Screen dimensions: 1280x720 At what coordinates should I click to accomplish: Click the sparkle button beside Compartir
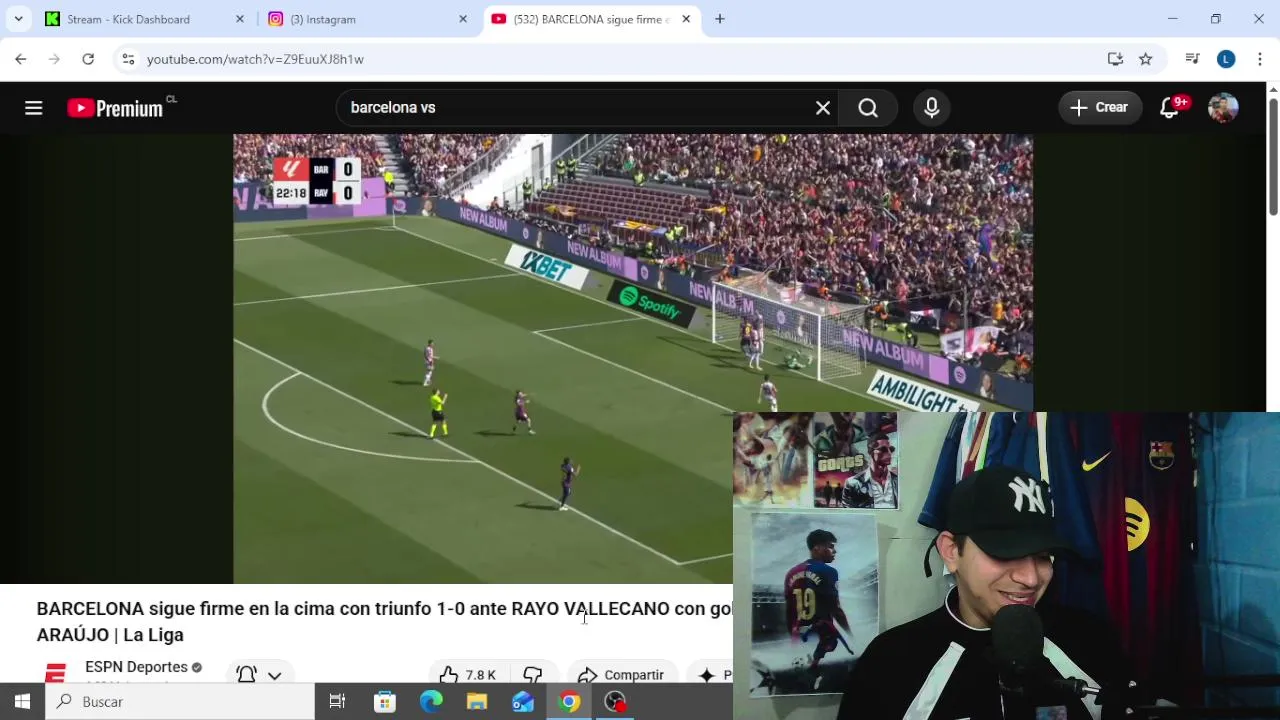[x=710, y=674]
